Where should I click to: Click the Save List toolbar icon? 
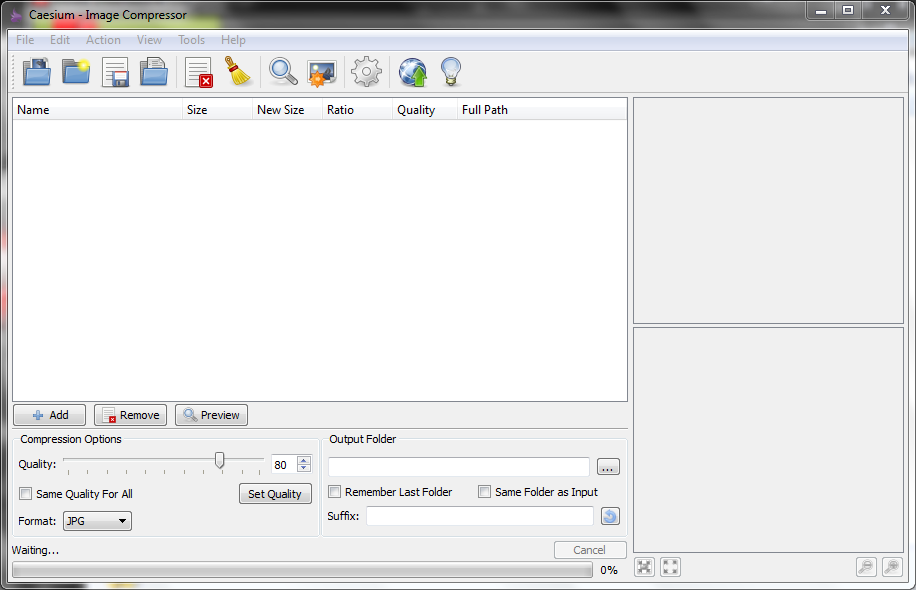115,72
